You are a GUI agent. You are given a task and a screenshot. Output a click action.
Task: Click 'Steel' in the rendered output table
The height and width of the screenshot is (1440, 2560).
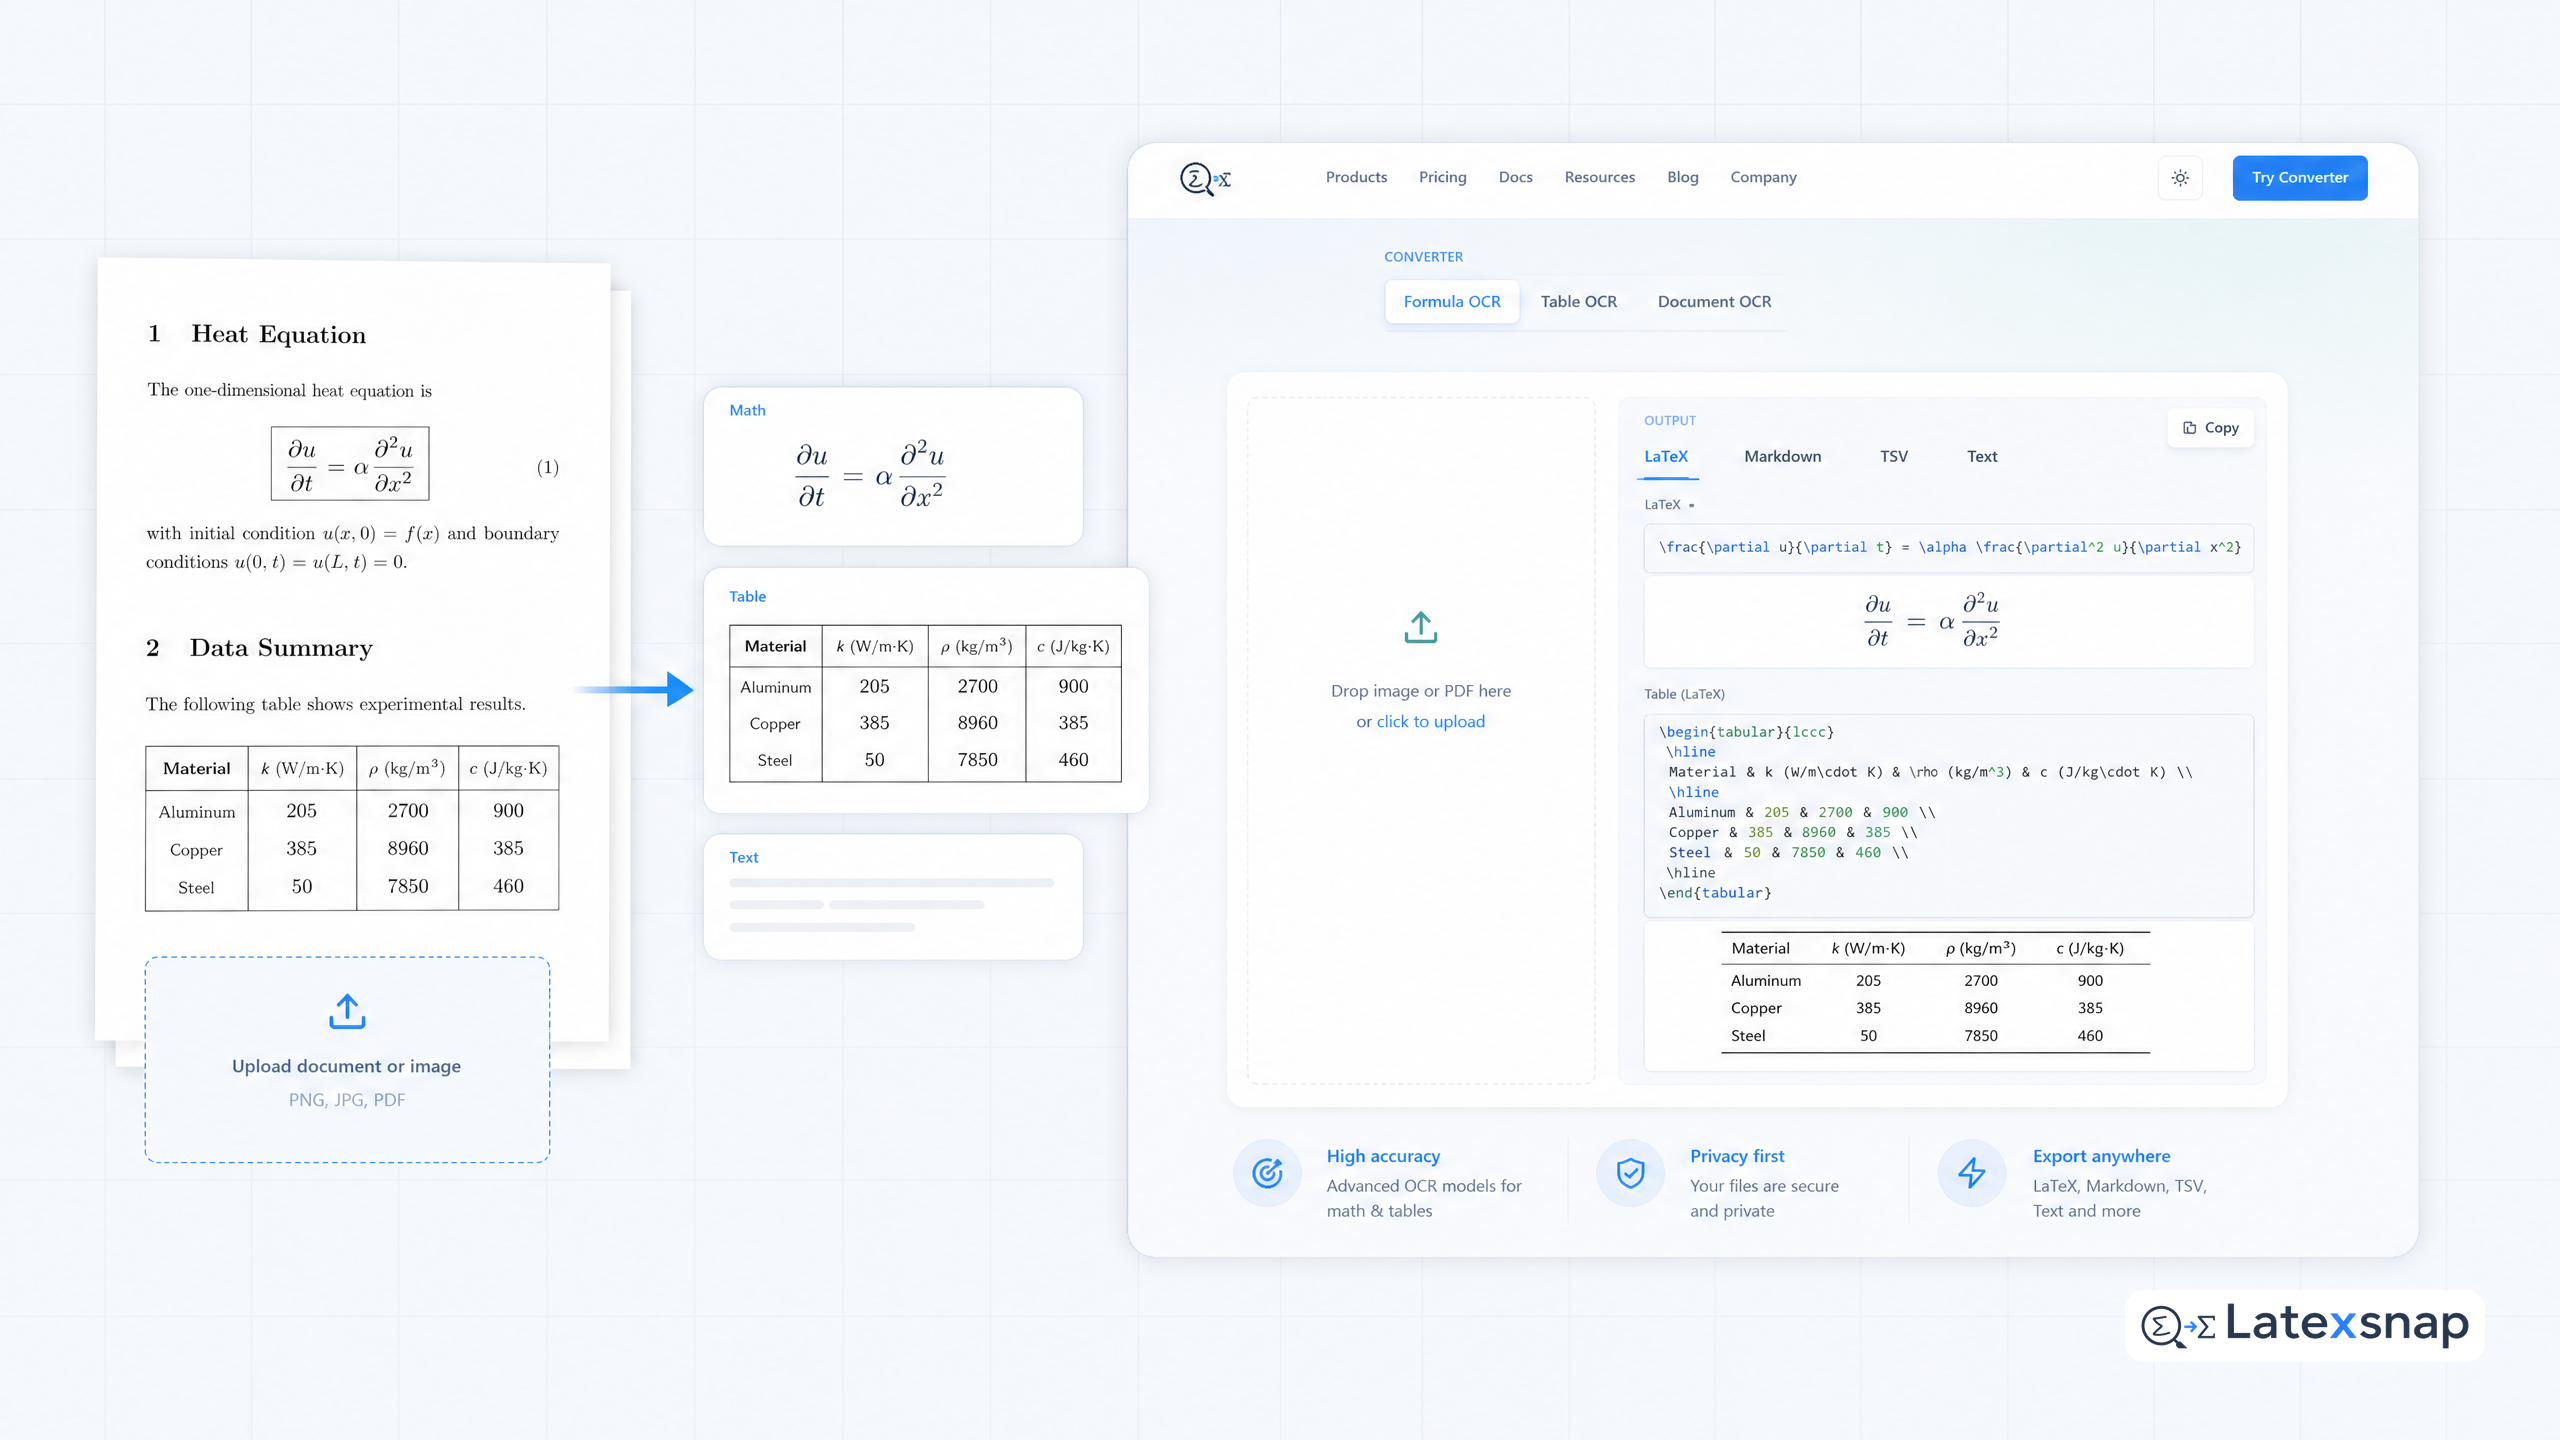coord(1747,1036)
